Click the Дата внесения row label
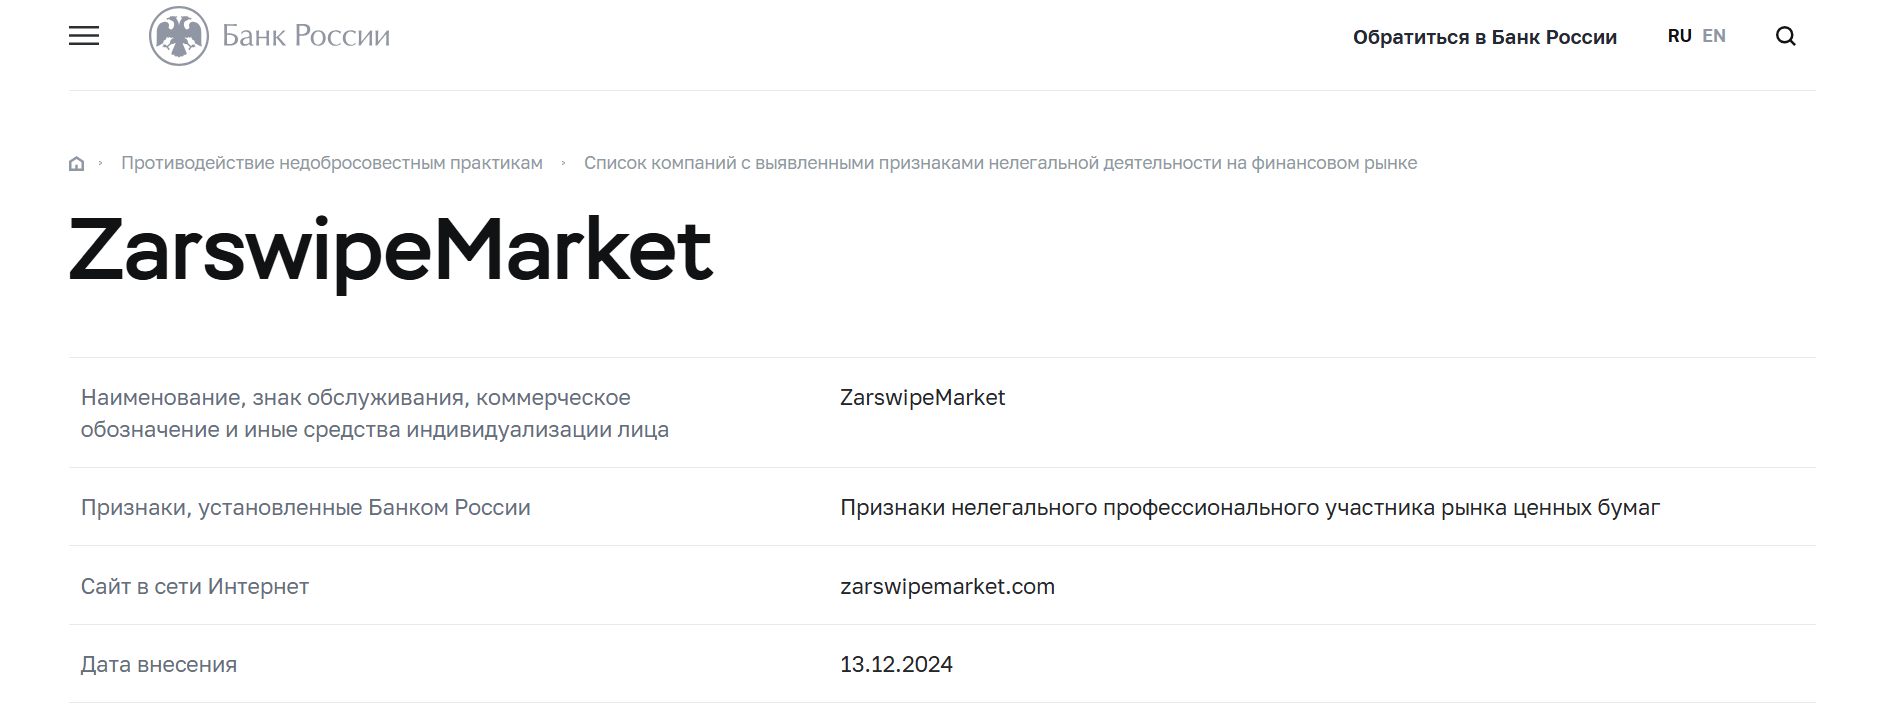 pyautogui.click(x=159, y=664)
